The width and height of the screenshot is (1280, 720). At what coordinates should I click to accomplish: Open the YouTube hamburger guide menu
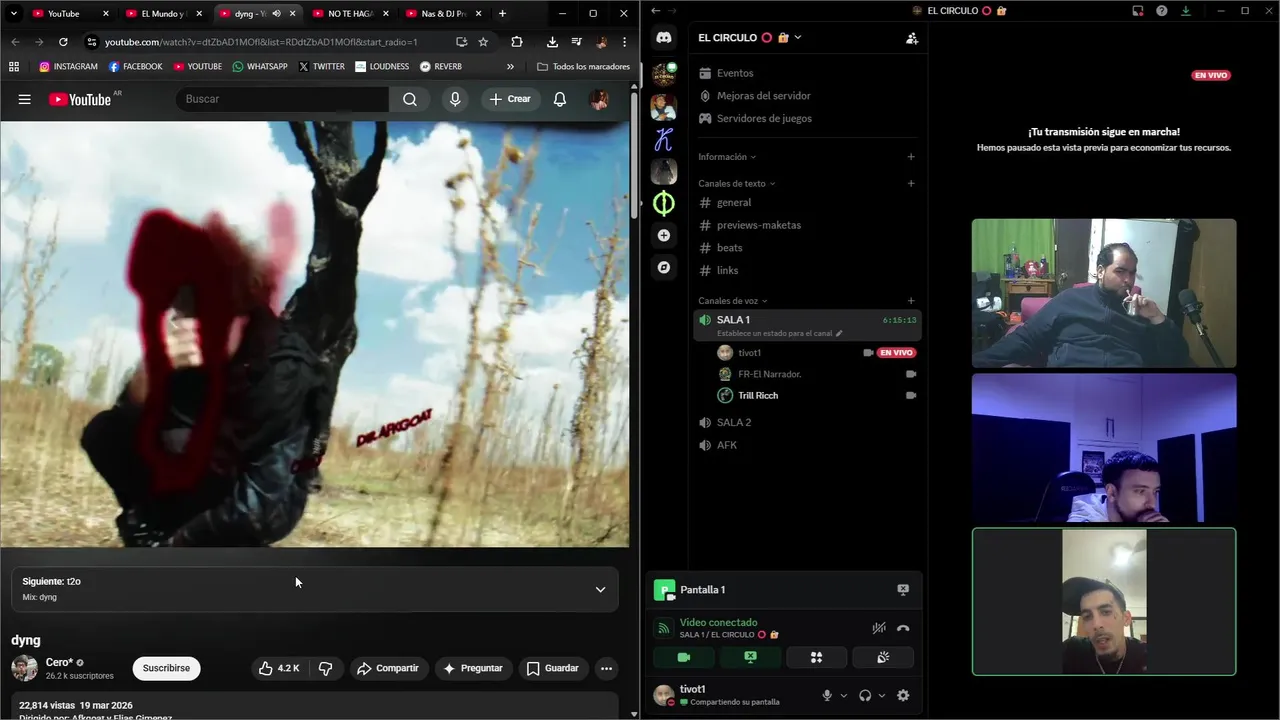(24, 99)
